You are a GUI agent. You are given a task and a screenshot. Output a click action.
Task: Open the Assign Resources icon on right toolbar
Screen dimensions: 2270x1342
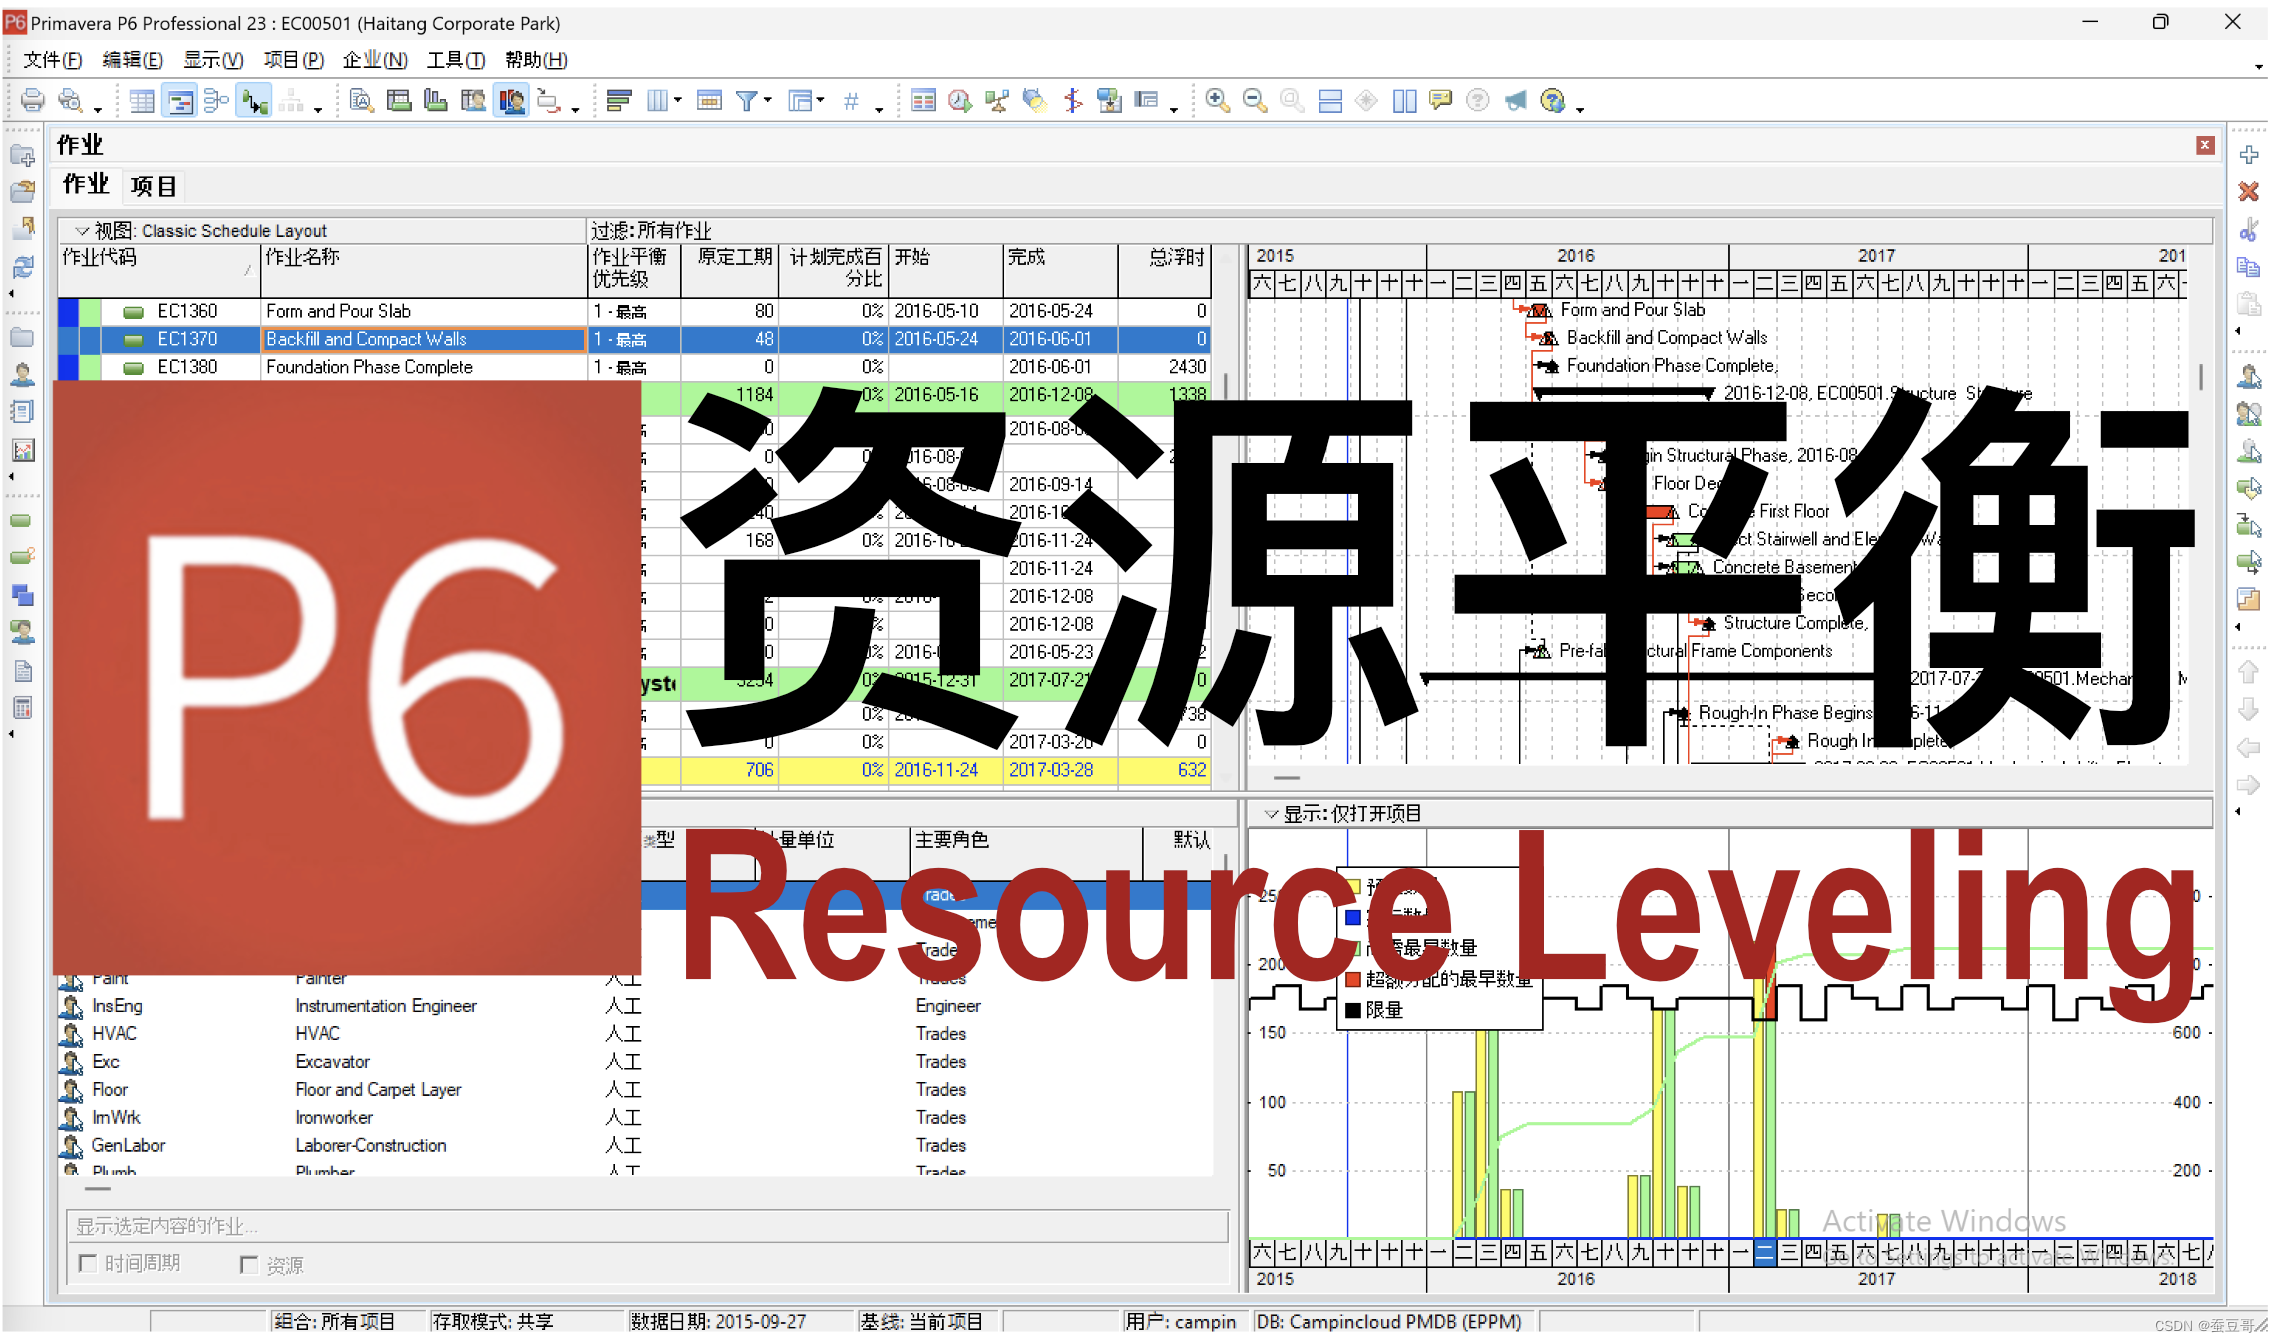2250,375
